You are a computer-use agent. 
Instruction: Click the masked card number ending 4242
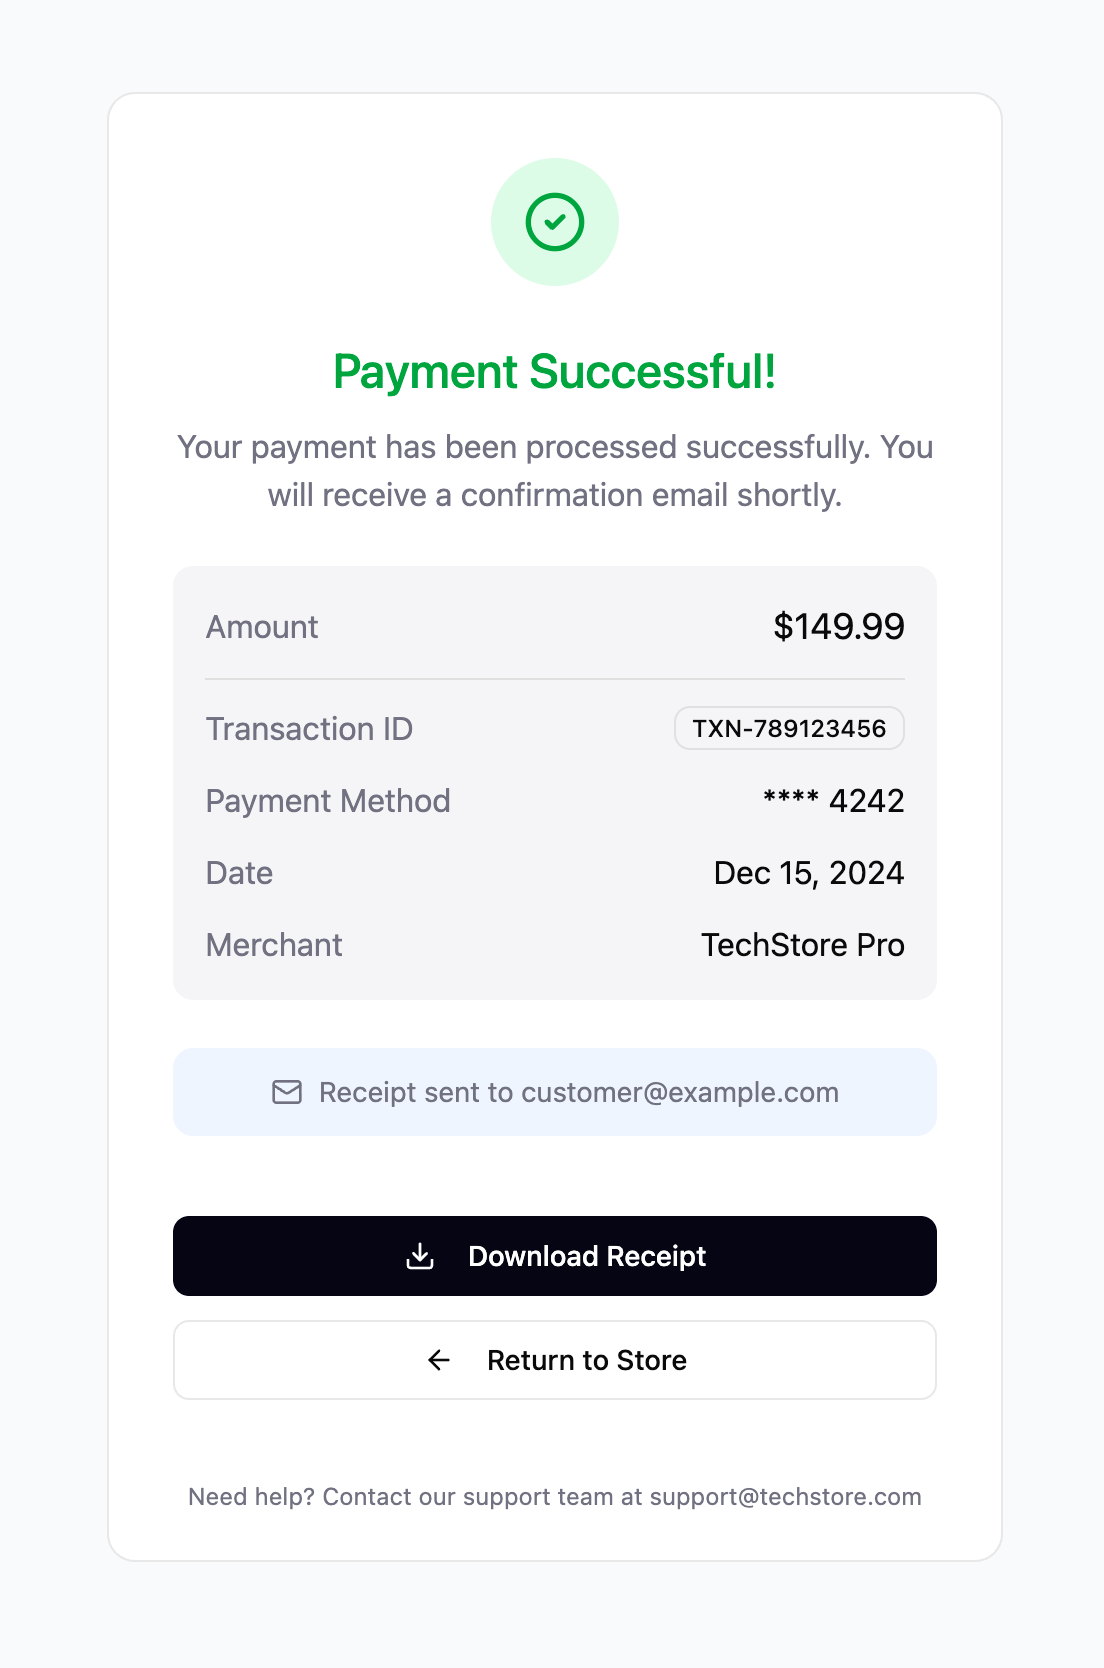pyautogui.click(x=833, y=801)
